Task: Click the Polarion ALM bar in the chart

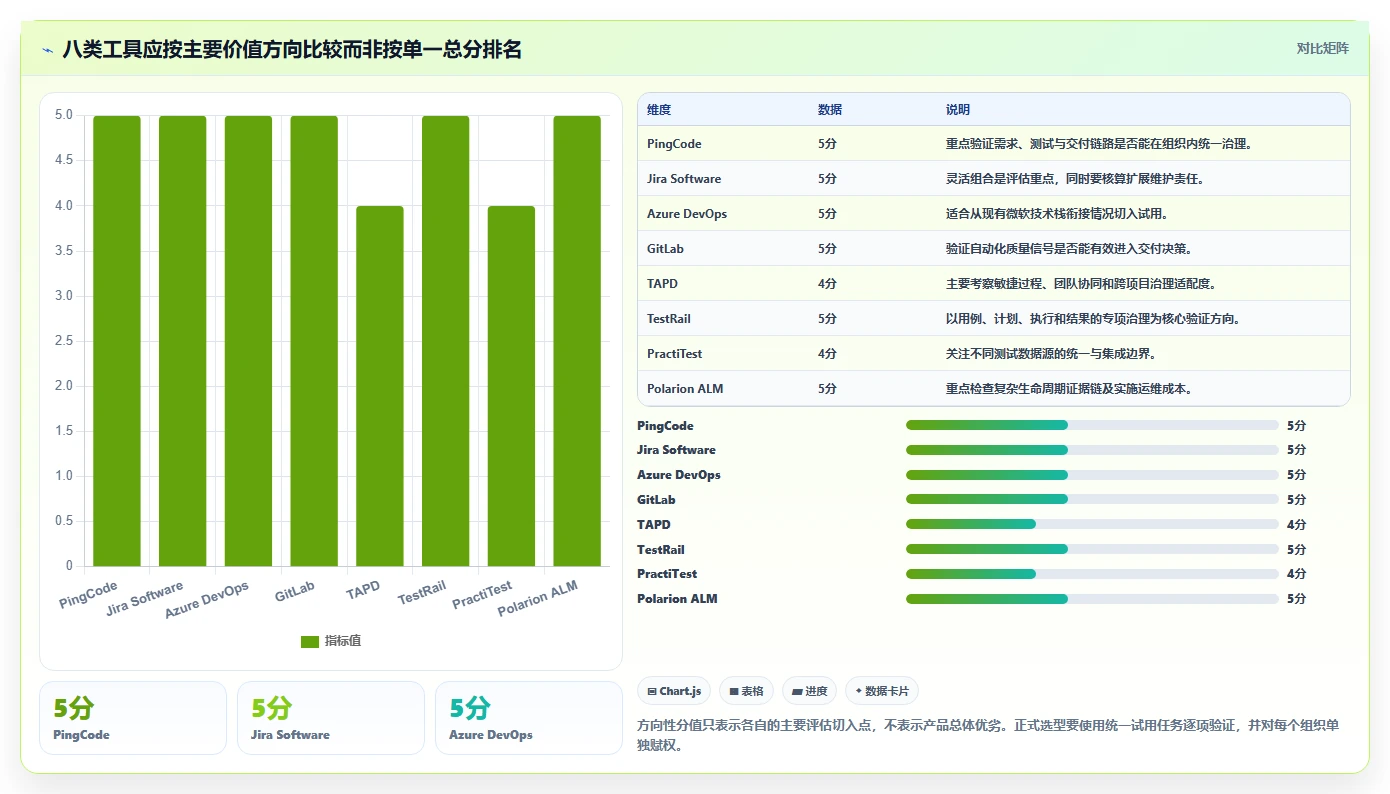Action: [577, 341]
